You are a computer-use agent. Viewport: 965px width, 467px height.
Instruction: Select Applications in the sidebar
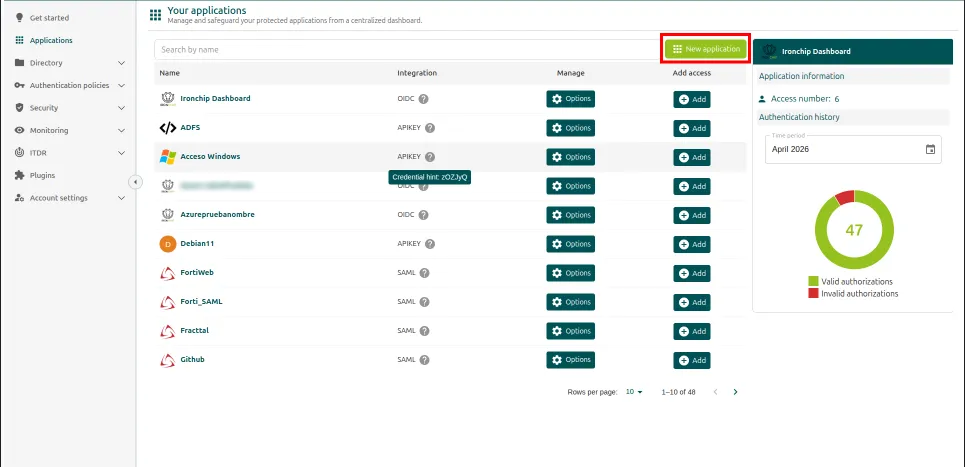click(51, 41)
